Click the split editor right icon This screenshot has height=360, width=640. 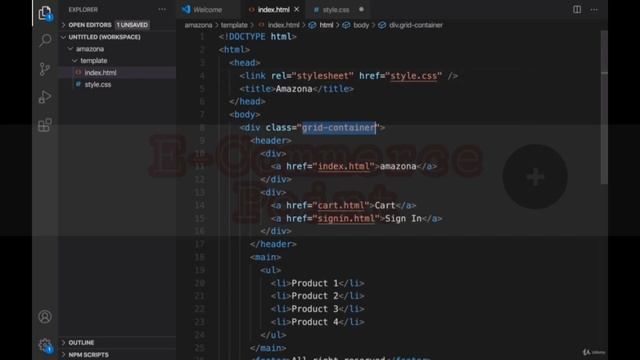(x=577, y=9)
